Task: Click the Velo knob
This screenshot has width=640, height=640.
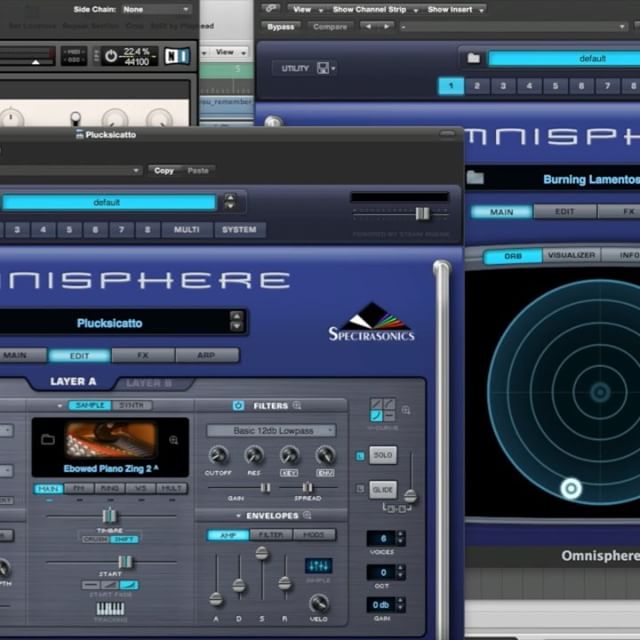Action: tap(319, 603)
